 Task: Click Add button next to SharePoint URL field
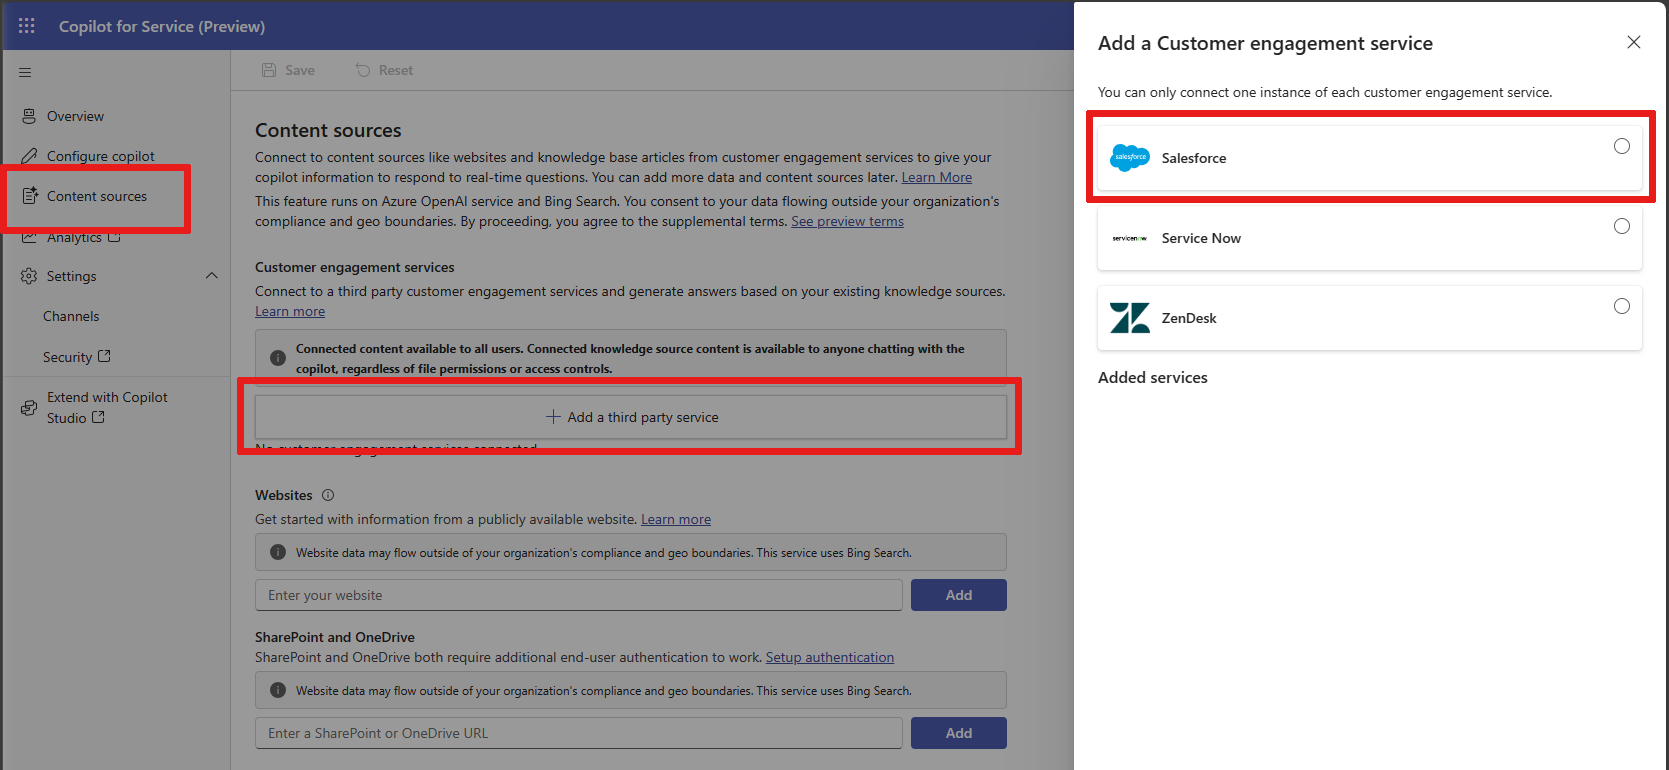(x=959, y=733)
